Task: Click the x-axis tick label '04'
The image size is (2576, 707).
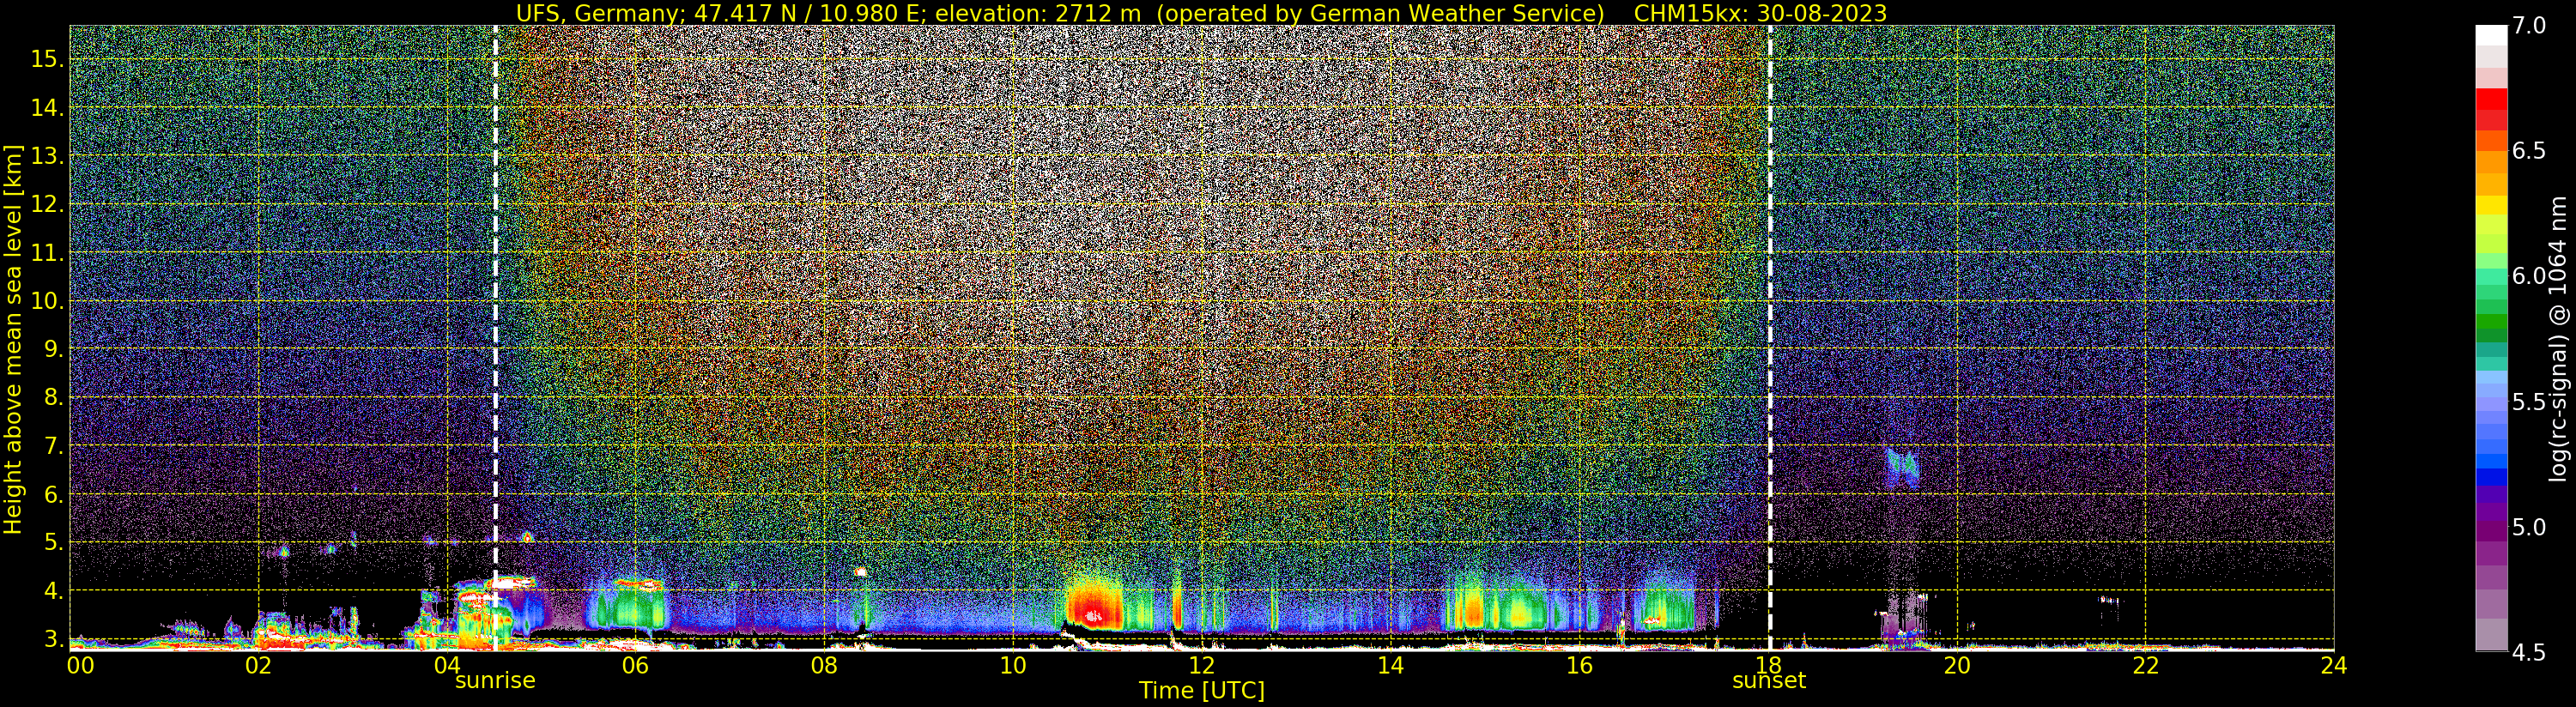Action: (447, 665)
